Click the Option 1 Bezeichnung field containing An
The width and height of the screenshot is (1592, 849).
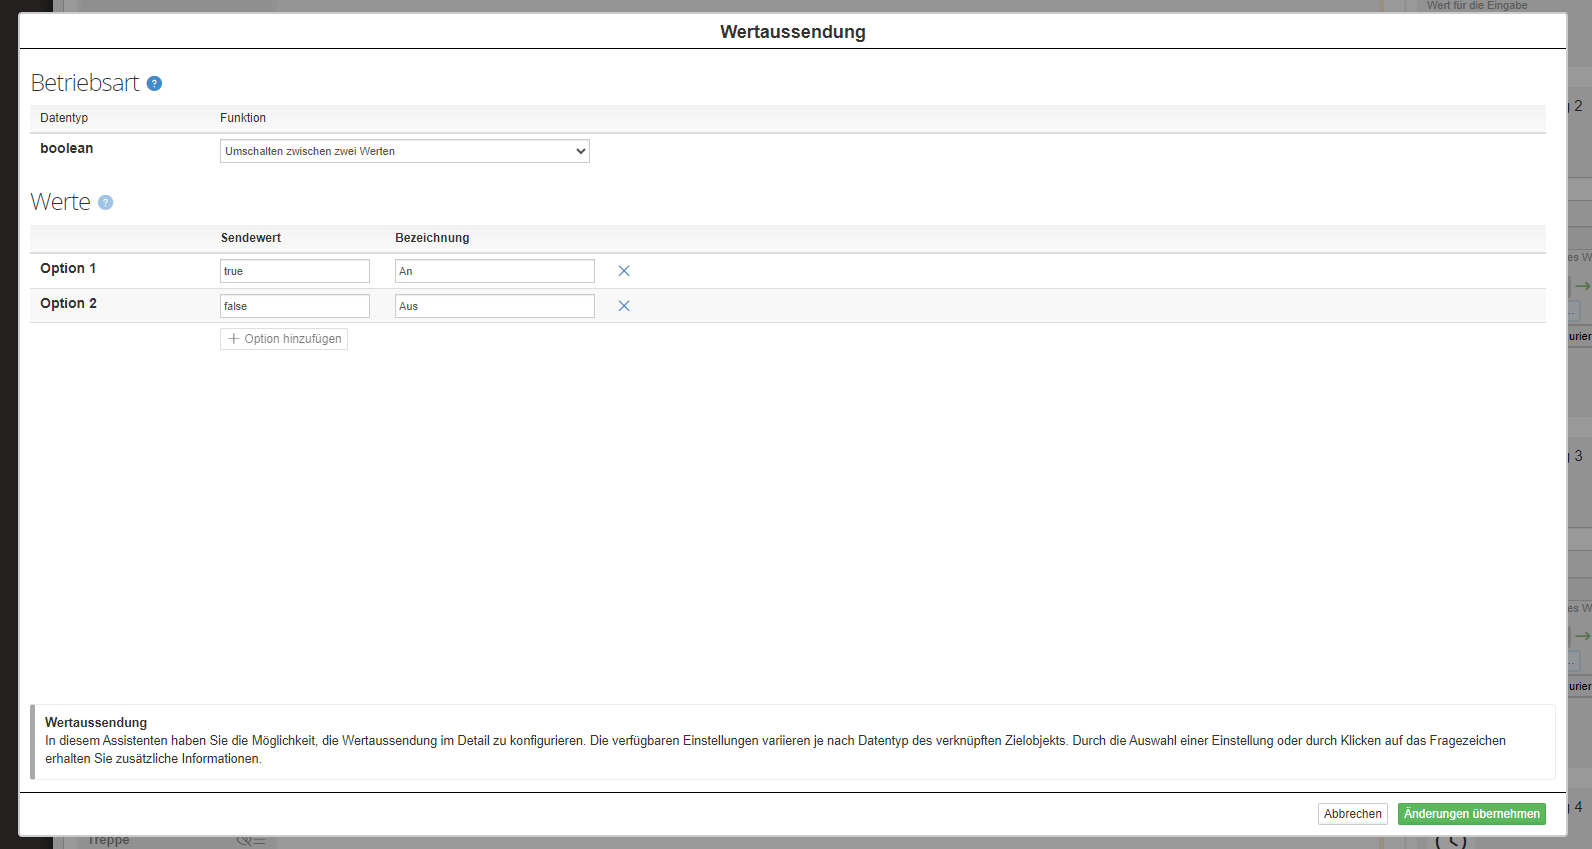pyautogui.click(x=494, y=271)
